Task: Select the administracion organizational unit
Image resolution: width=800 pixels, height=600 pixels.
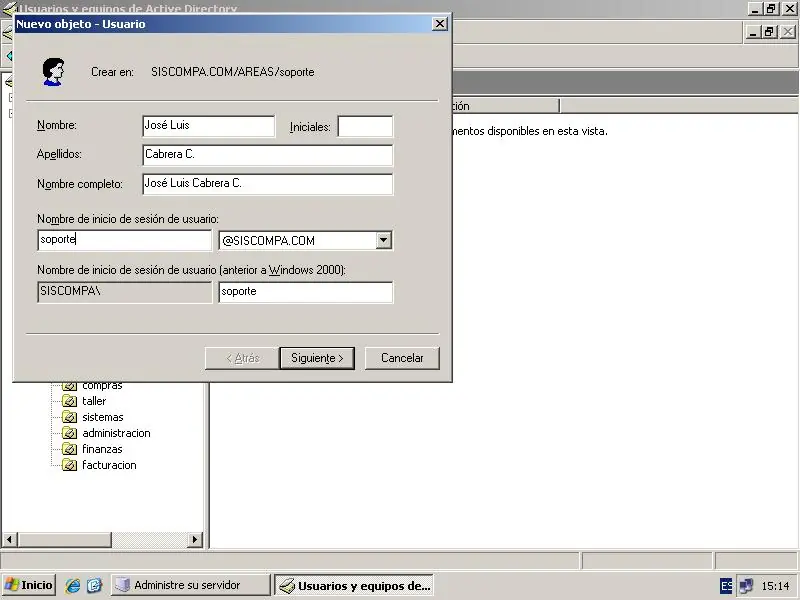Action: [116, 433]
